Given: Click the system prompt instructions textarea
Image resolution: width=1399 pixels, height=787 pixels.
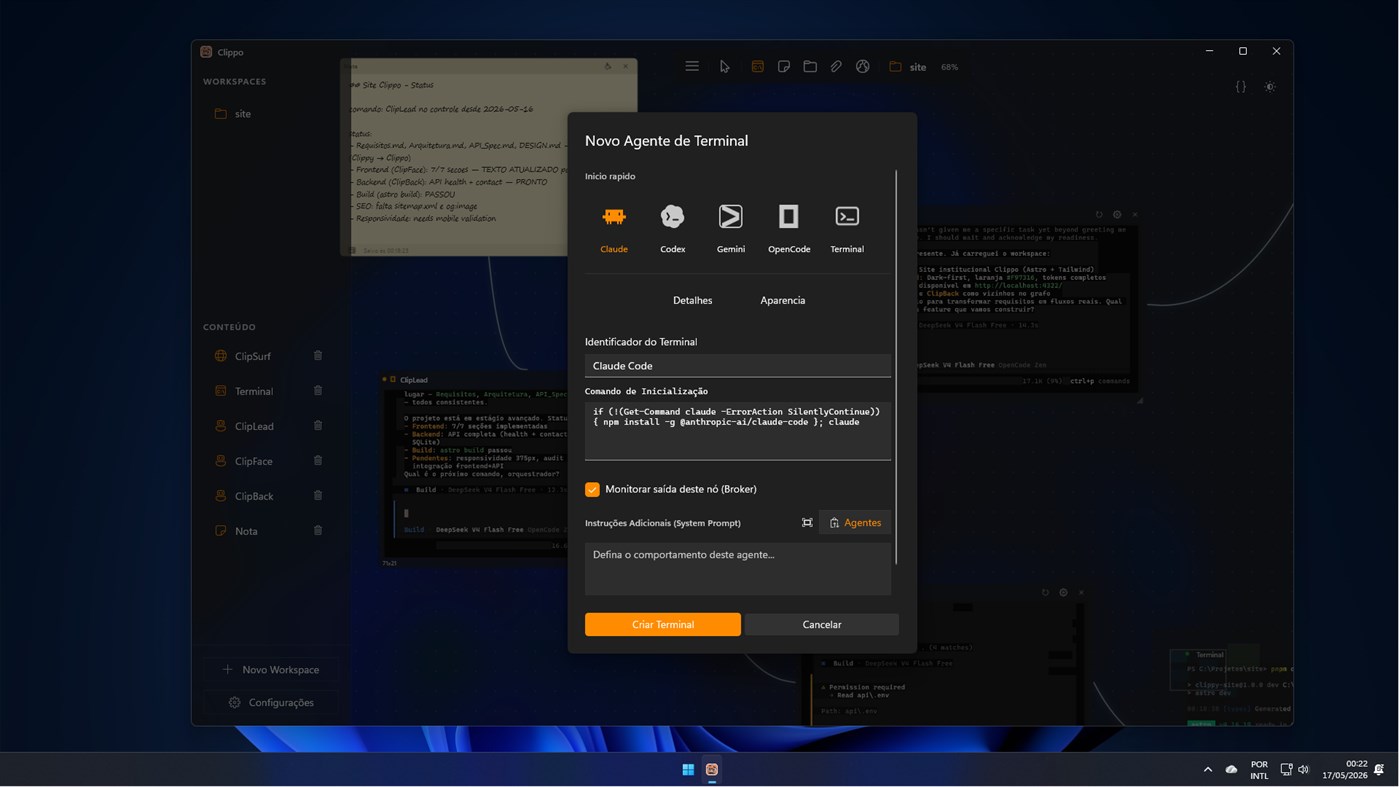Looking at the screenshot, I should pos(737,568).
